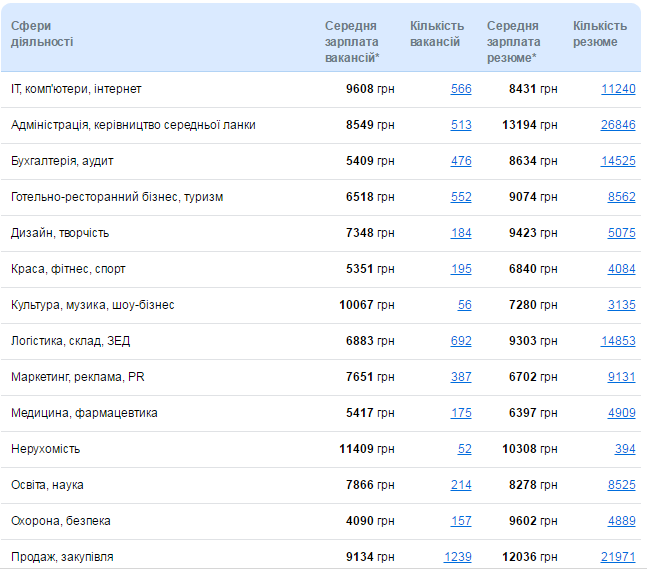Open 552 vacancies for Готельно-ресторанний бізнес

[x=461, y=197]
